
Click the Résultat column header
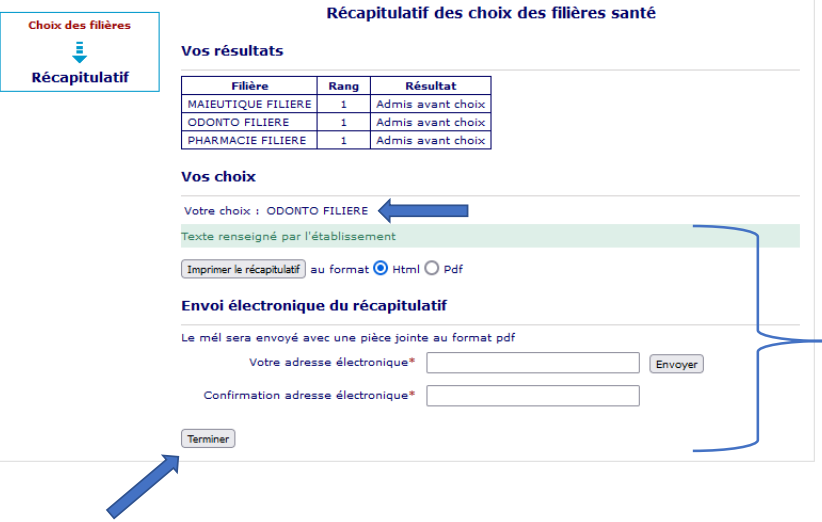(x=430, y=86)
